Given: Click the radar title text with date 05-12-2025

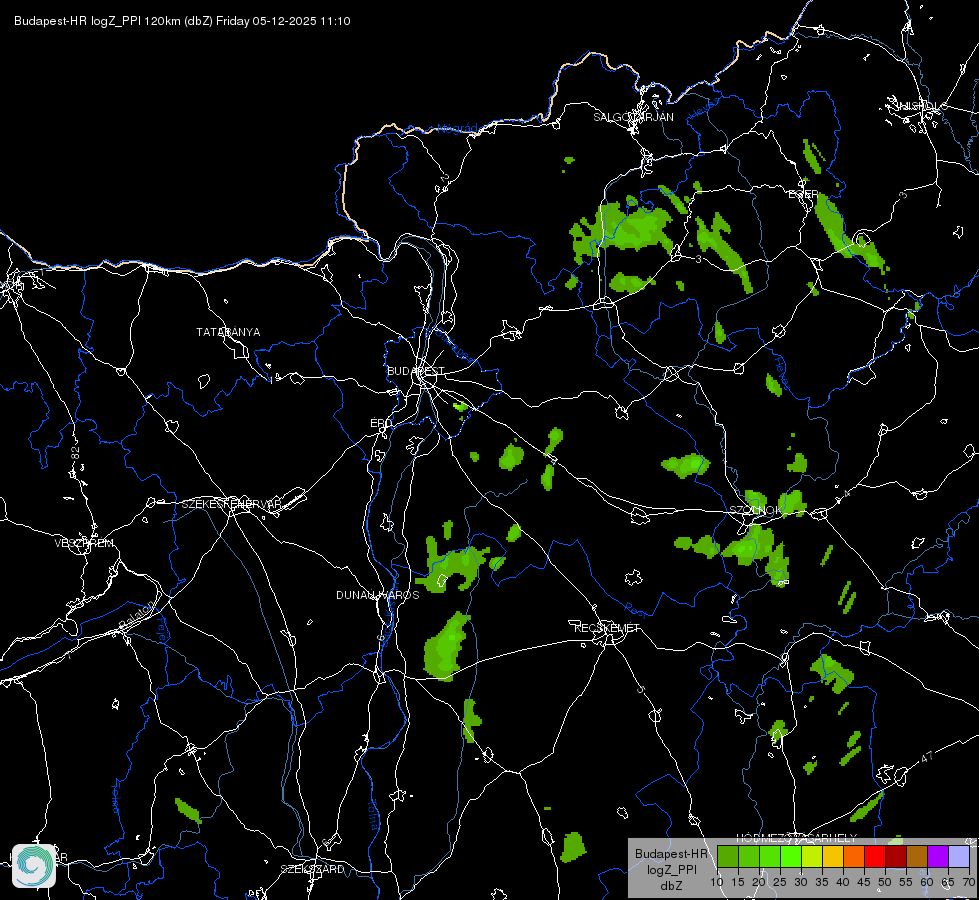Looking at the screenshot, I should click(x=182, y=21).
